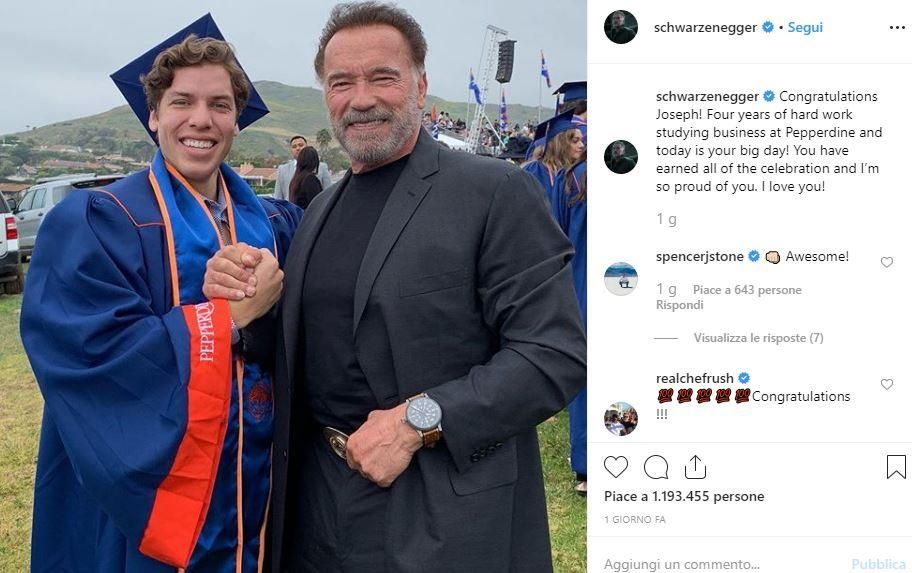This screenshot has height=573, width=912.
Task: Open the profile picture beside the caption
Action: pyautogui.click(x=621, y=157)
